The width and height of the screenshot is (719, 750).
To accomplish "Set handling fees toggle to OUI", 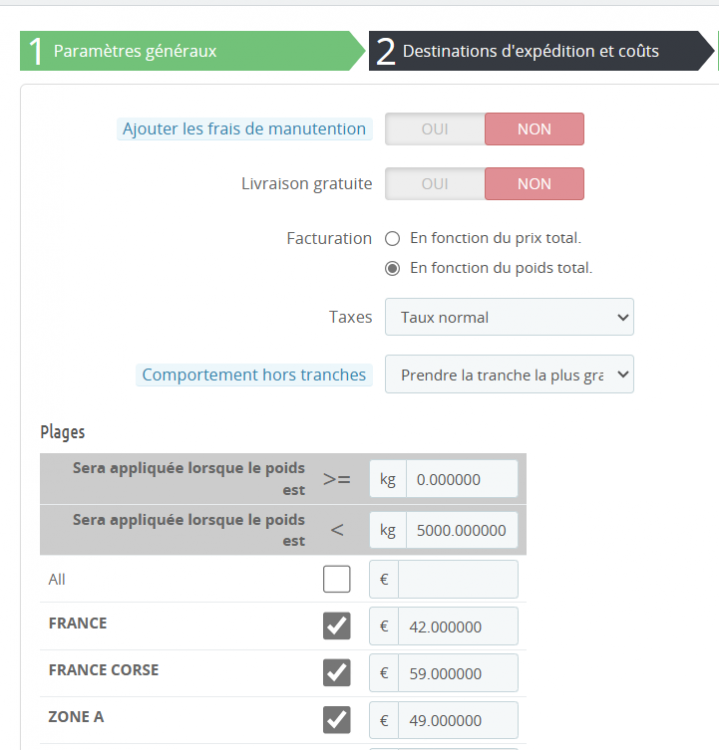I will [435, 129].
